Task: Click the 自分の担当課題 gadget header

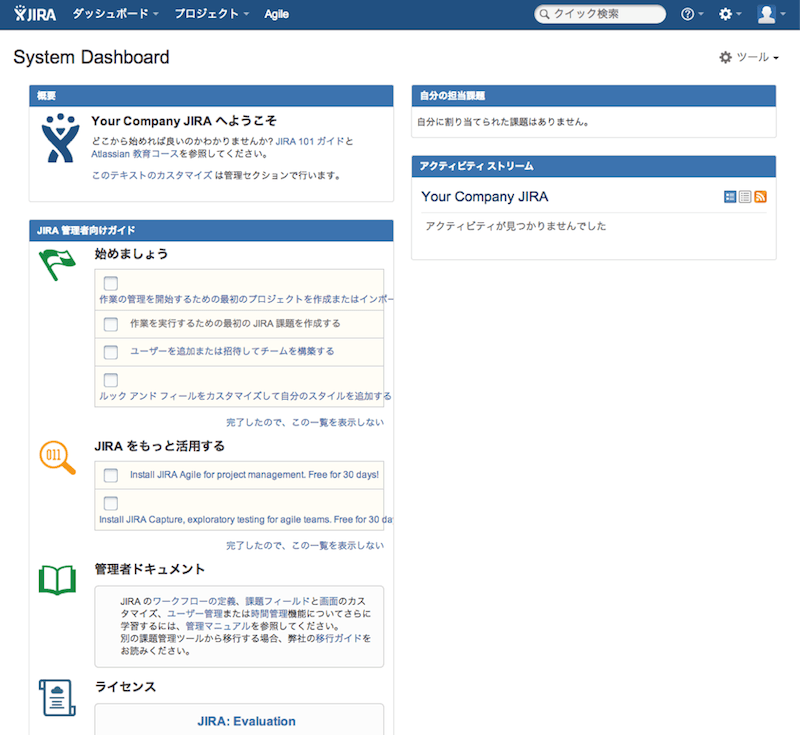Action: coord(594,96)
